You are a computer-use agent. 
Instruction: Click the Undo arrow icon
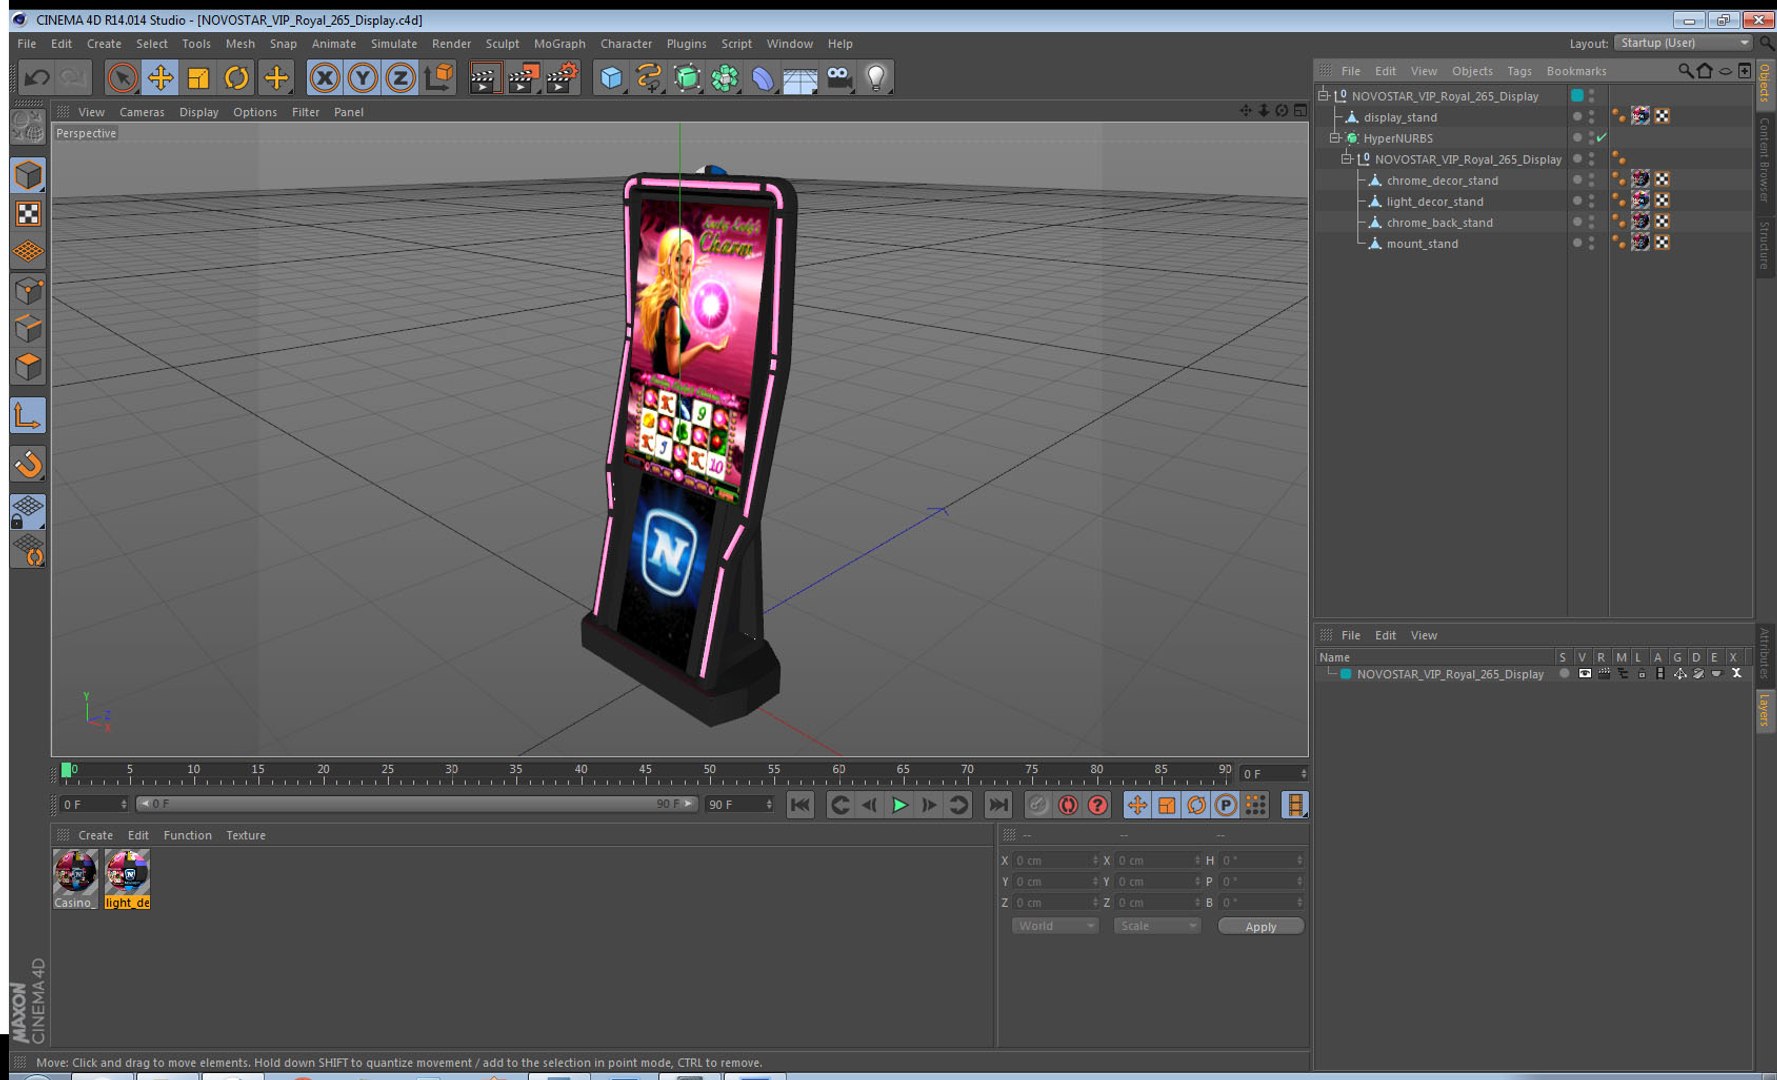37,77
